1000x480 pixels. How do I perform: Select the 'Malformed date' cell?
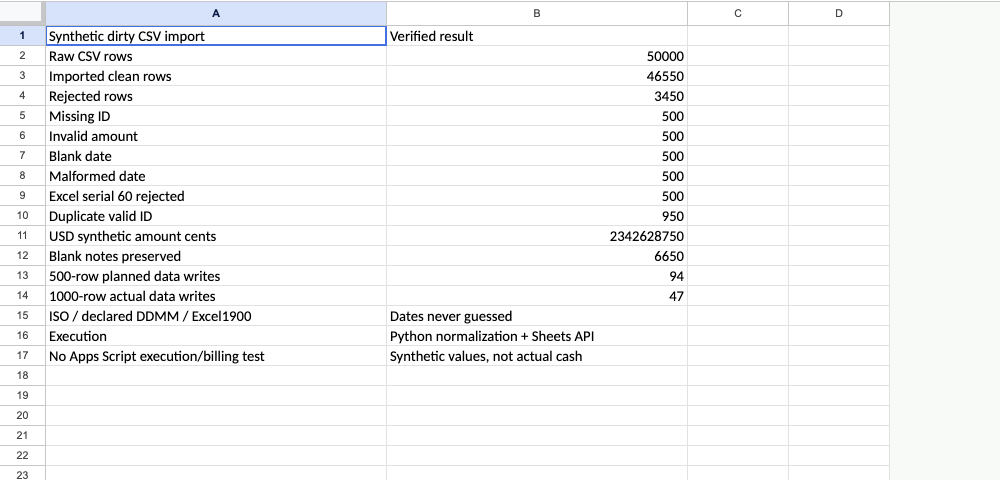coord(216,176)
